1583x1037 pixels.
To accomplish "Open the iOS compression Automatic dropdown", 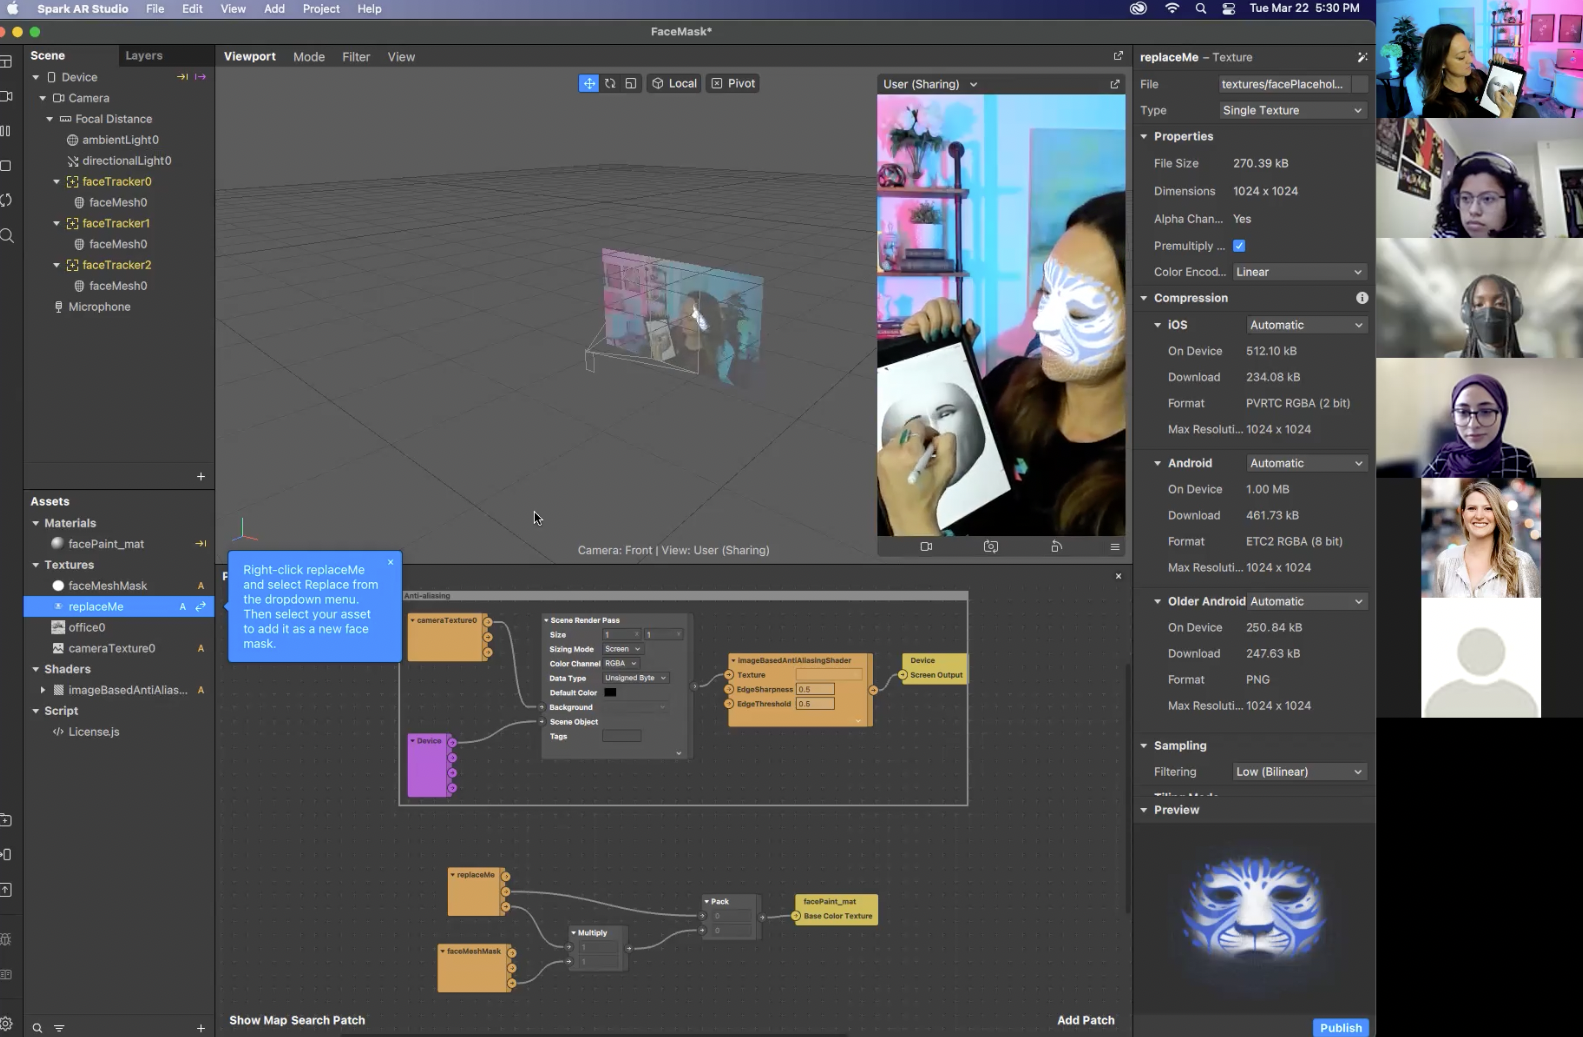I will pyautogui.click(x=1306, y=325).
